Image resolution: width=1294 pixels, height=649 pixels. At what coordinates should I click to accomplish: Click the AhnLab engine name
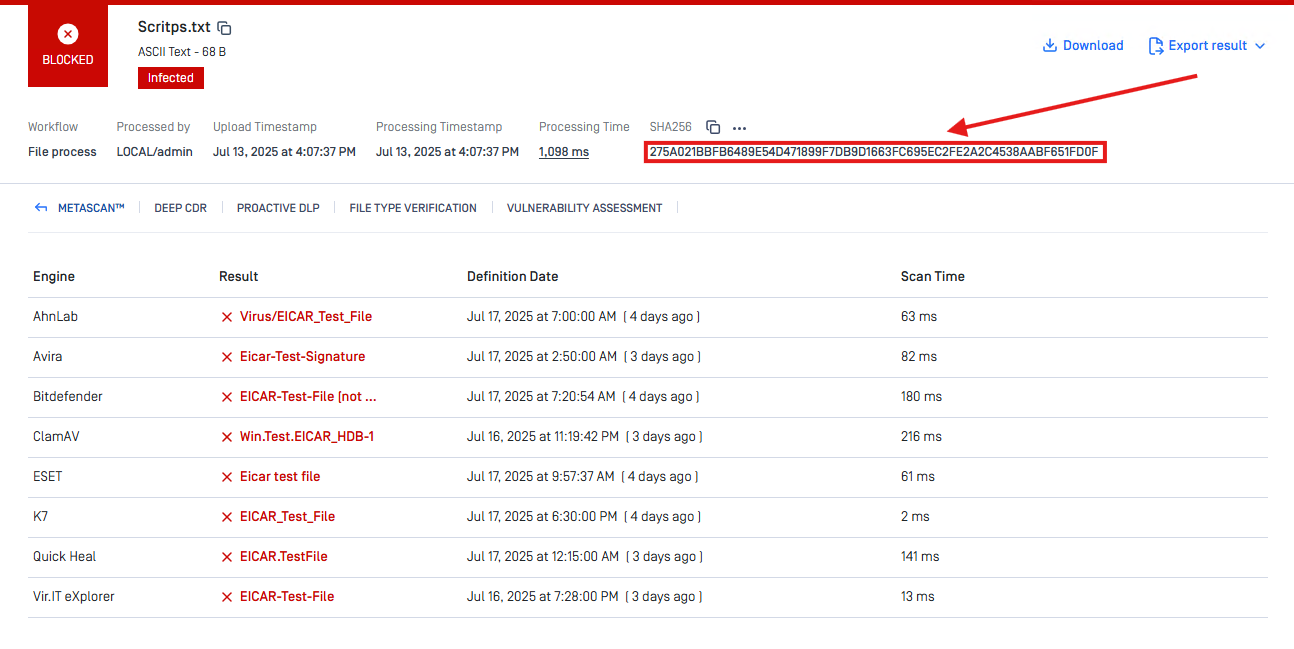pos(55,316)
